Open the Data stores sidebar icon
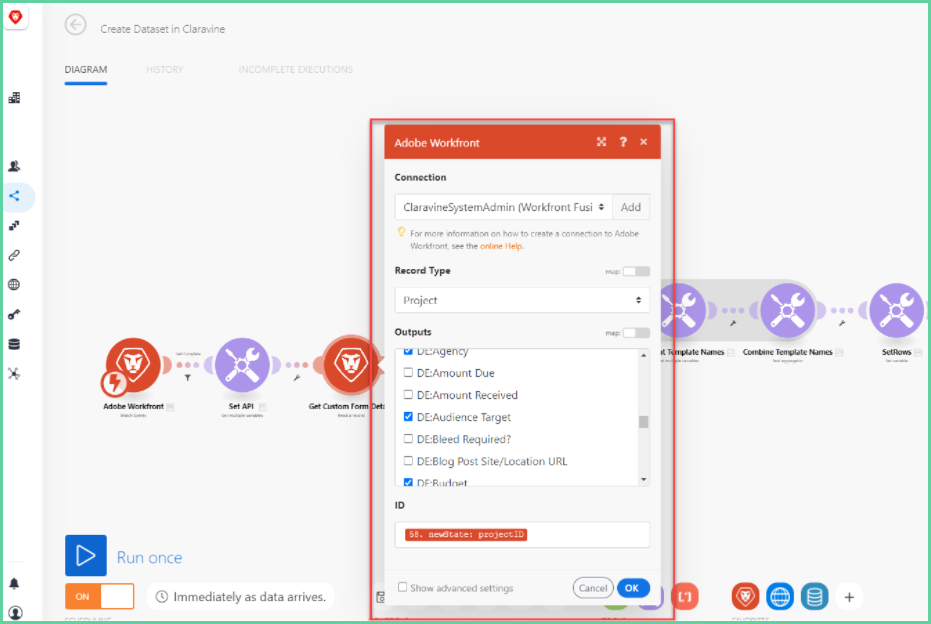The height and width of the screenshot is (624, 931). click(14, 344)
